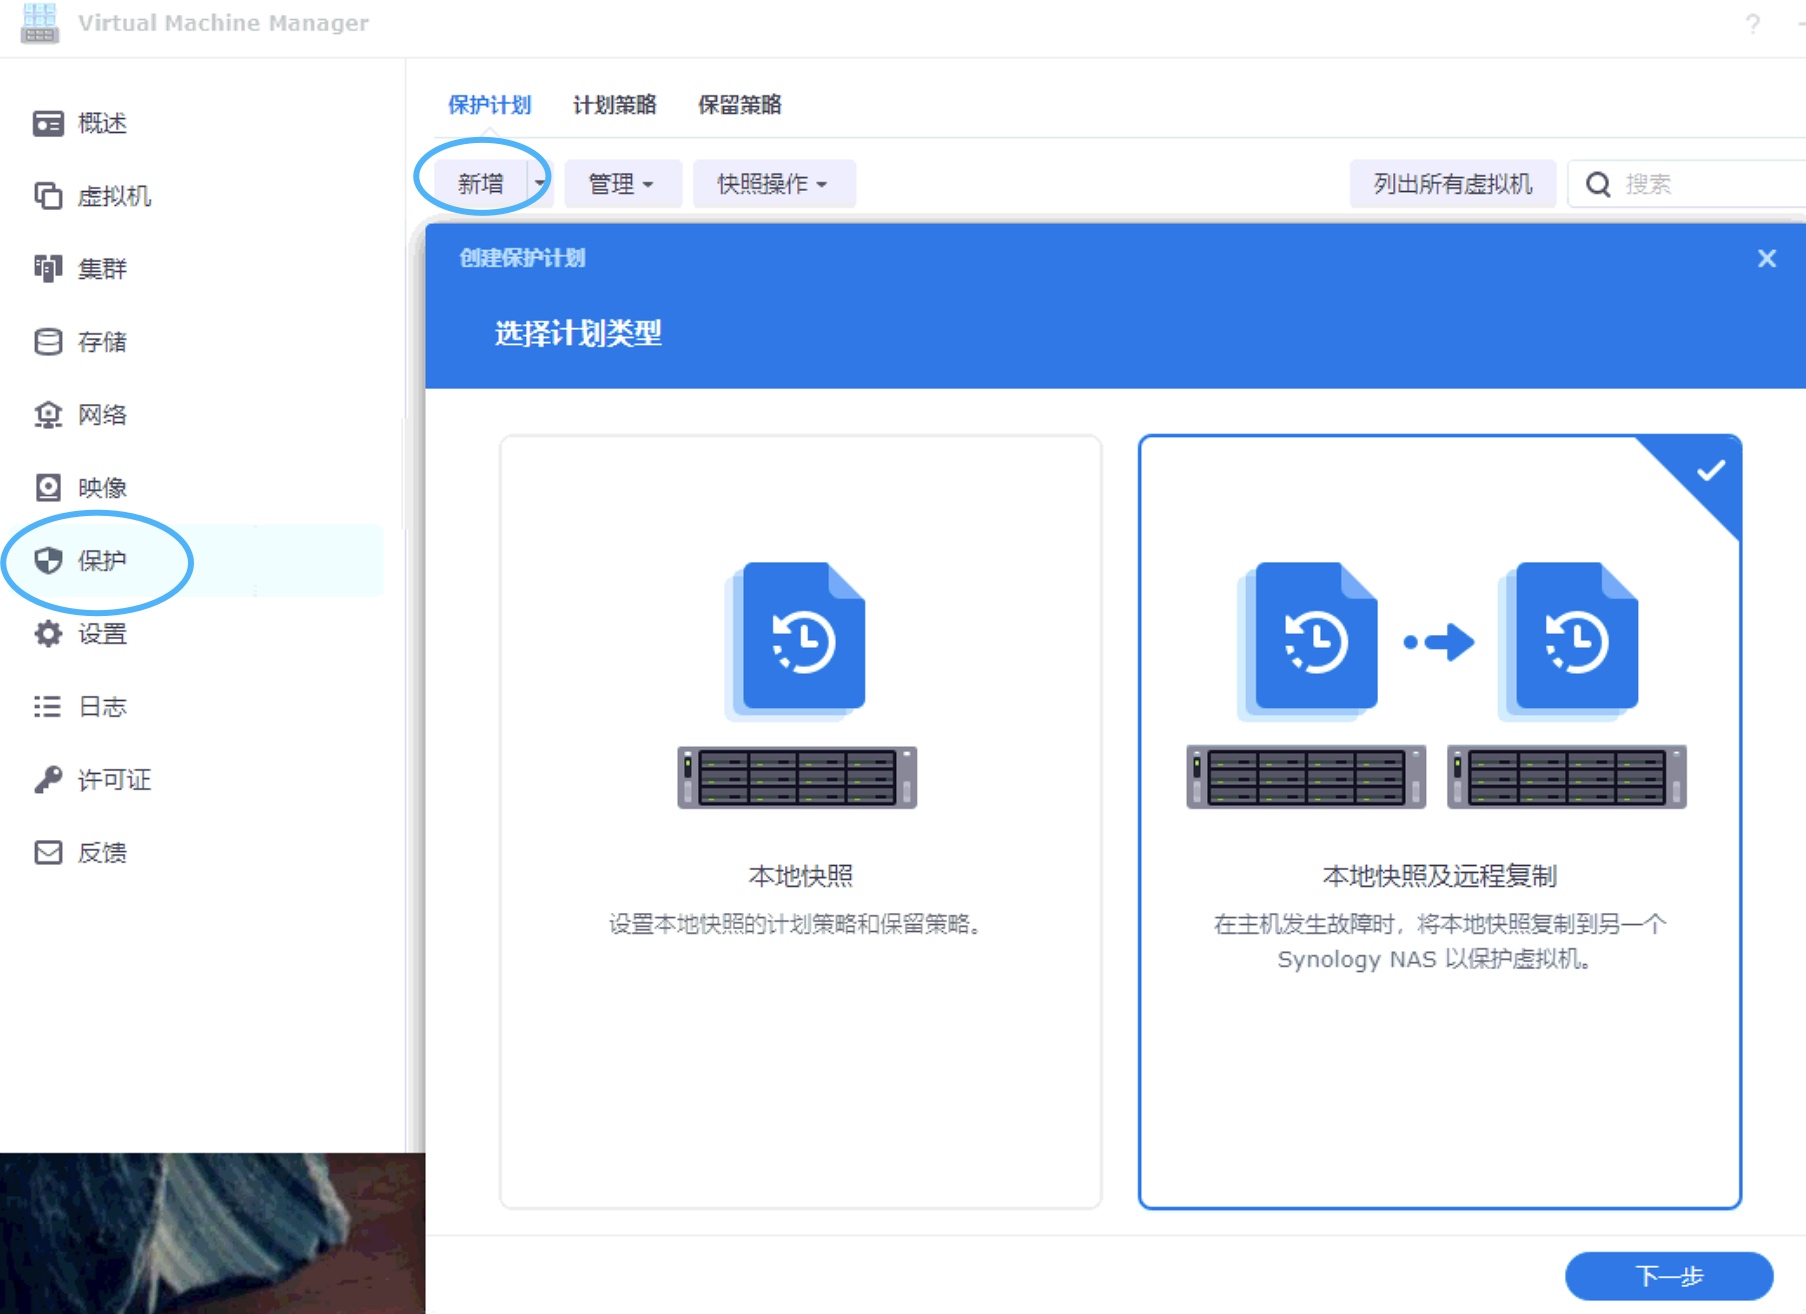
Task: Click the 反馈 envelope icon
Action: point(48,853)
